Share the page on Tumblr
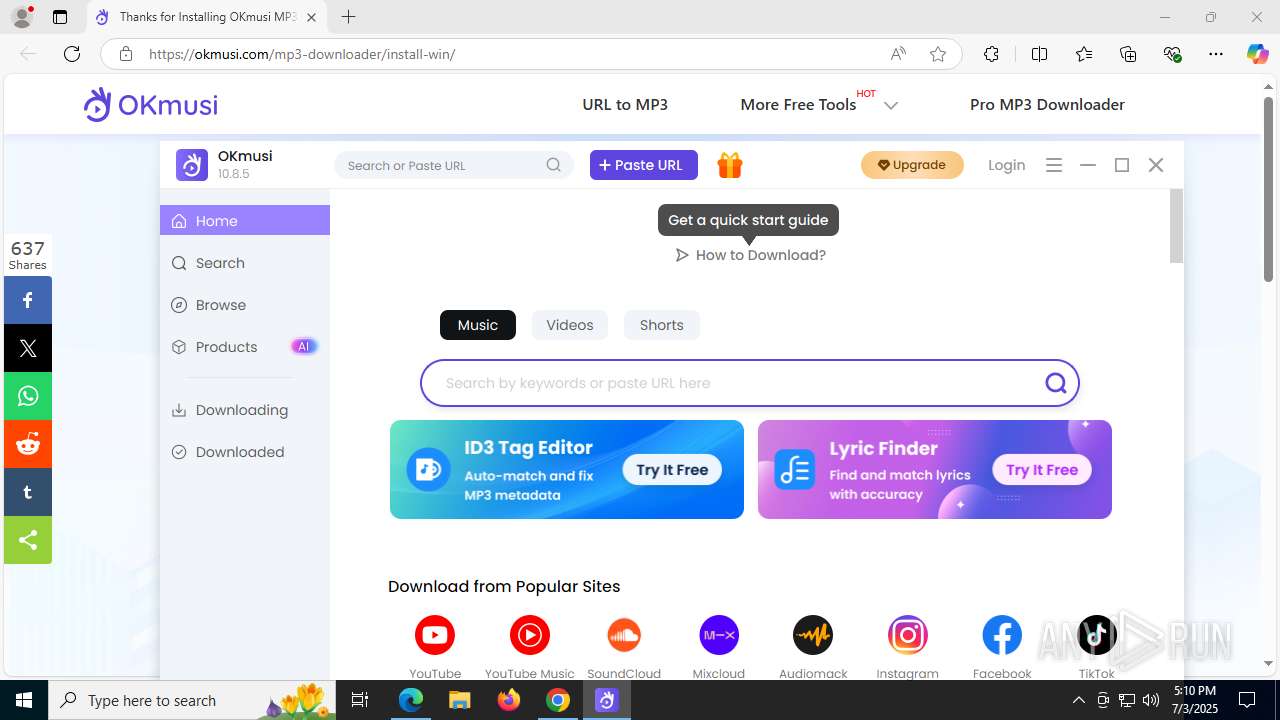This screenshot has width=1280, height=720. [28, 492]
